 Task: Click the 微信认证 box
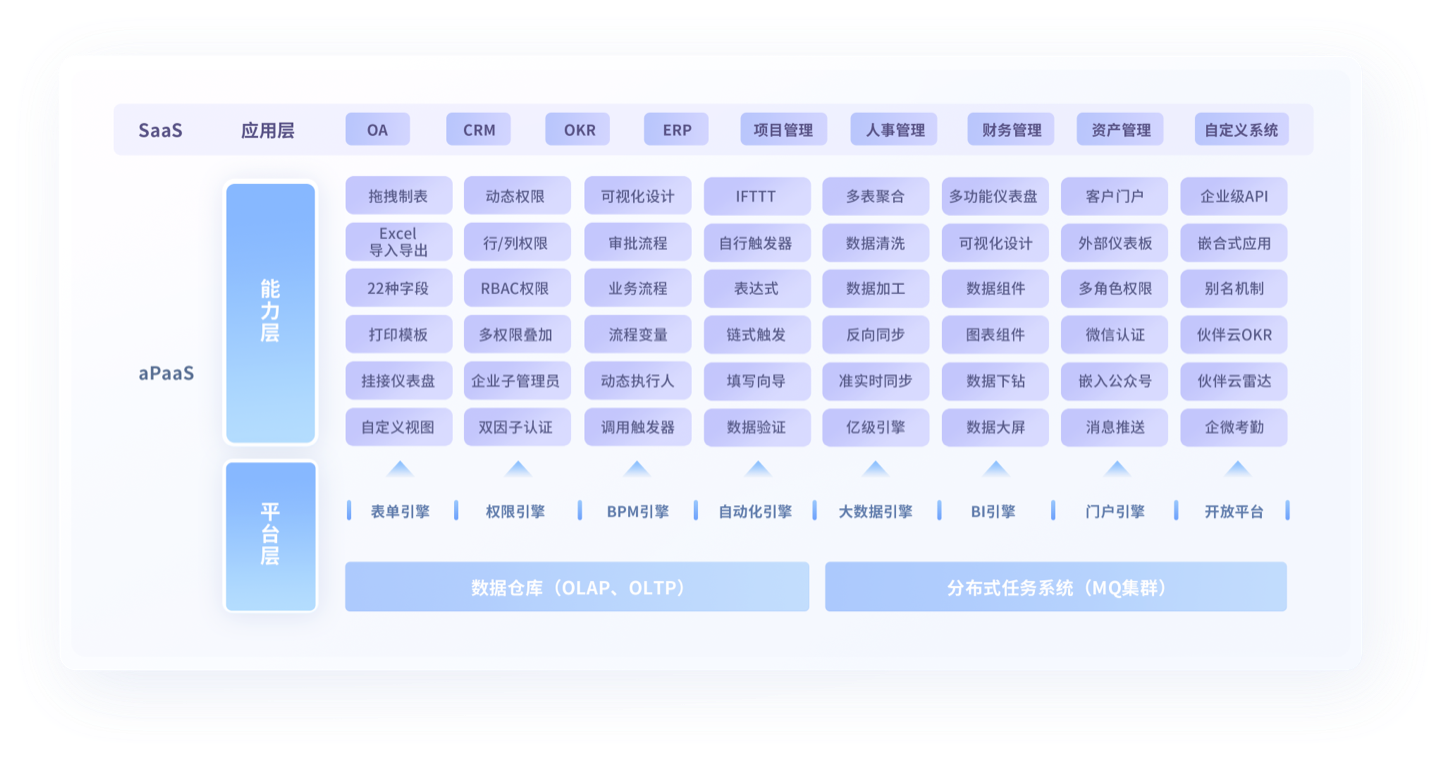(x=1114, y=335)
